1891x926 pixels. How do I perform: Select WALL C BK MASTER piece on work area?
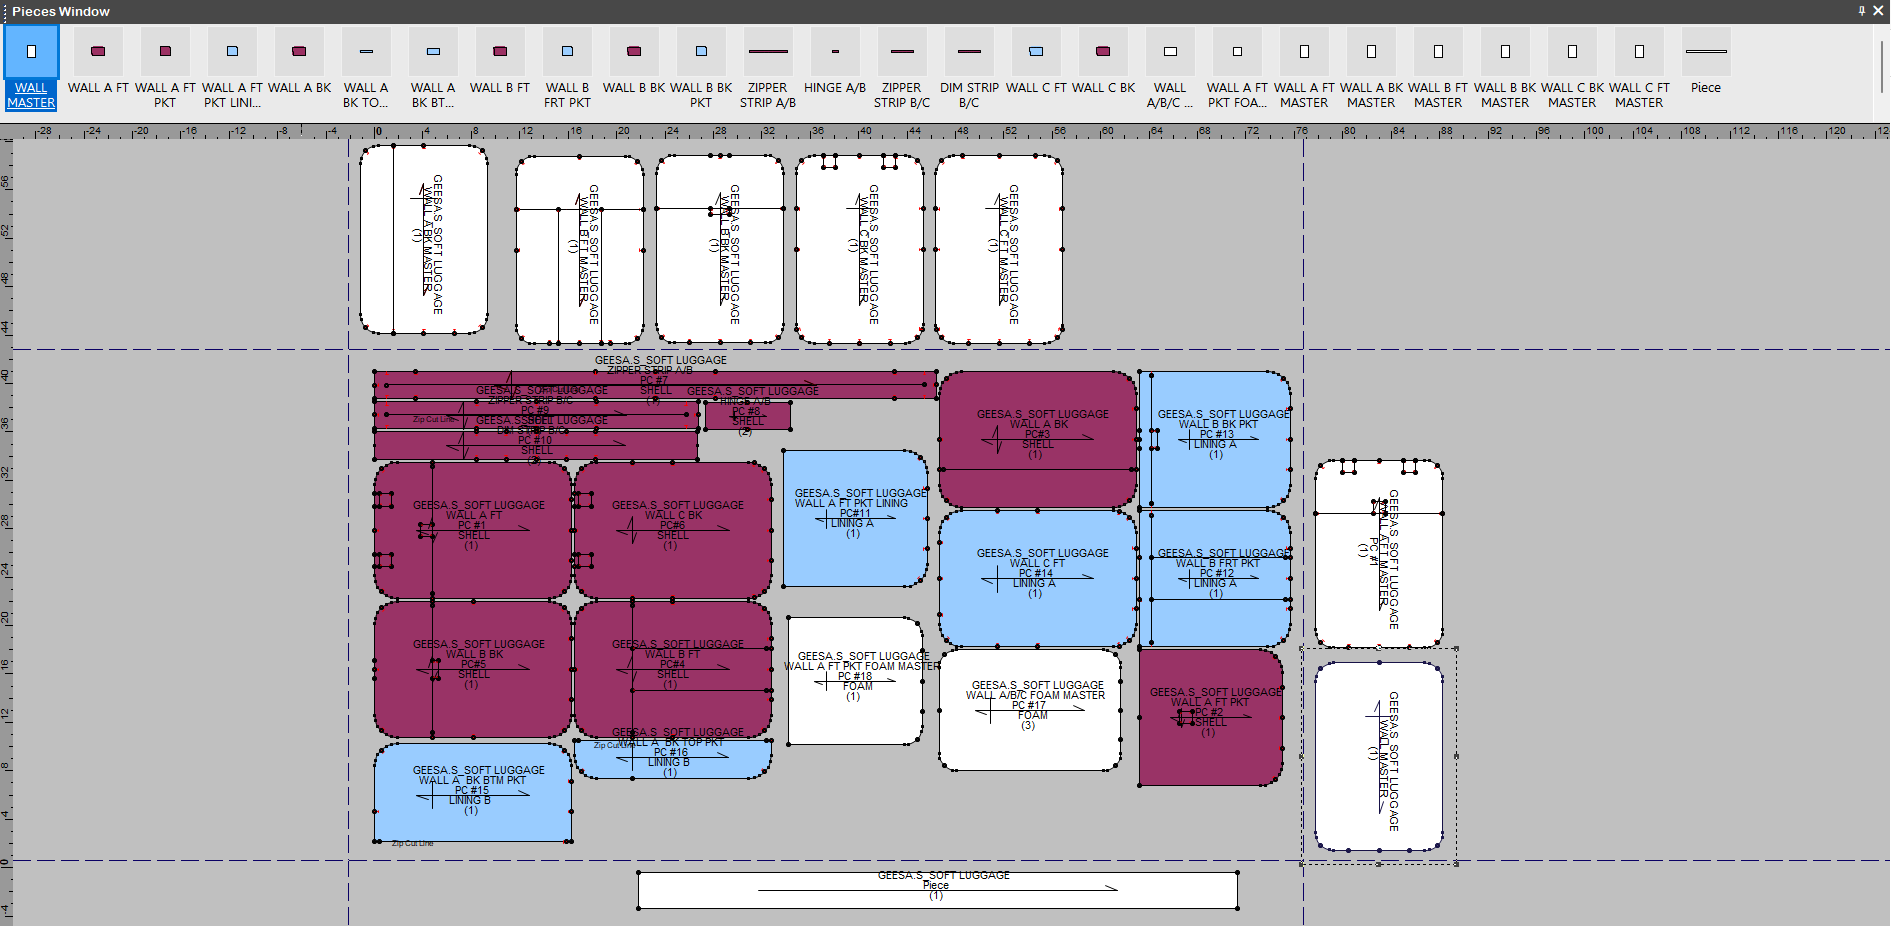860,250
